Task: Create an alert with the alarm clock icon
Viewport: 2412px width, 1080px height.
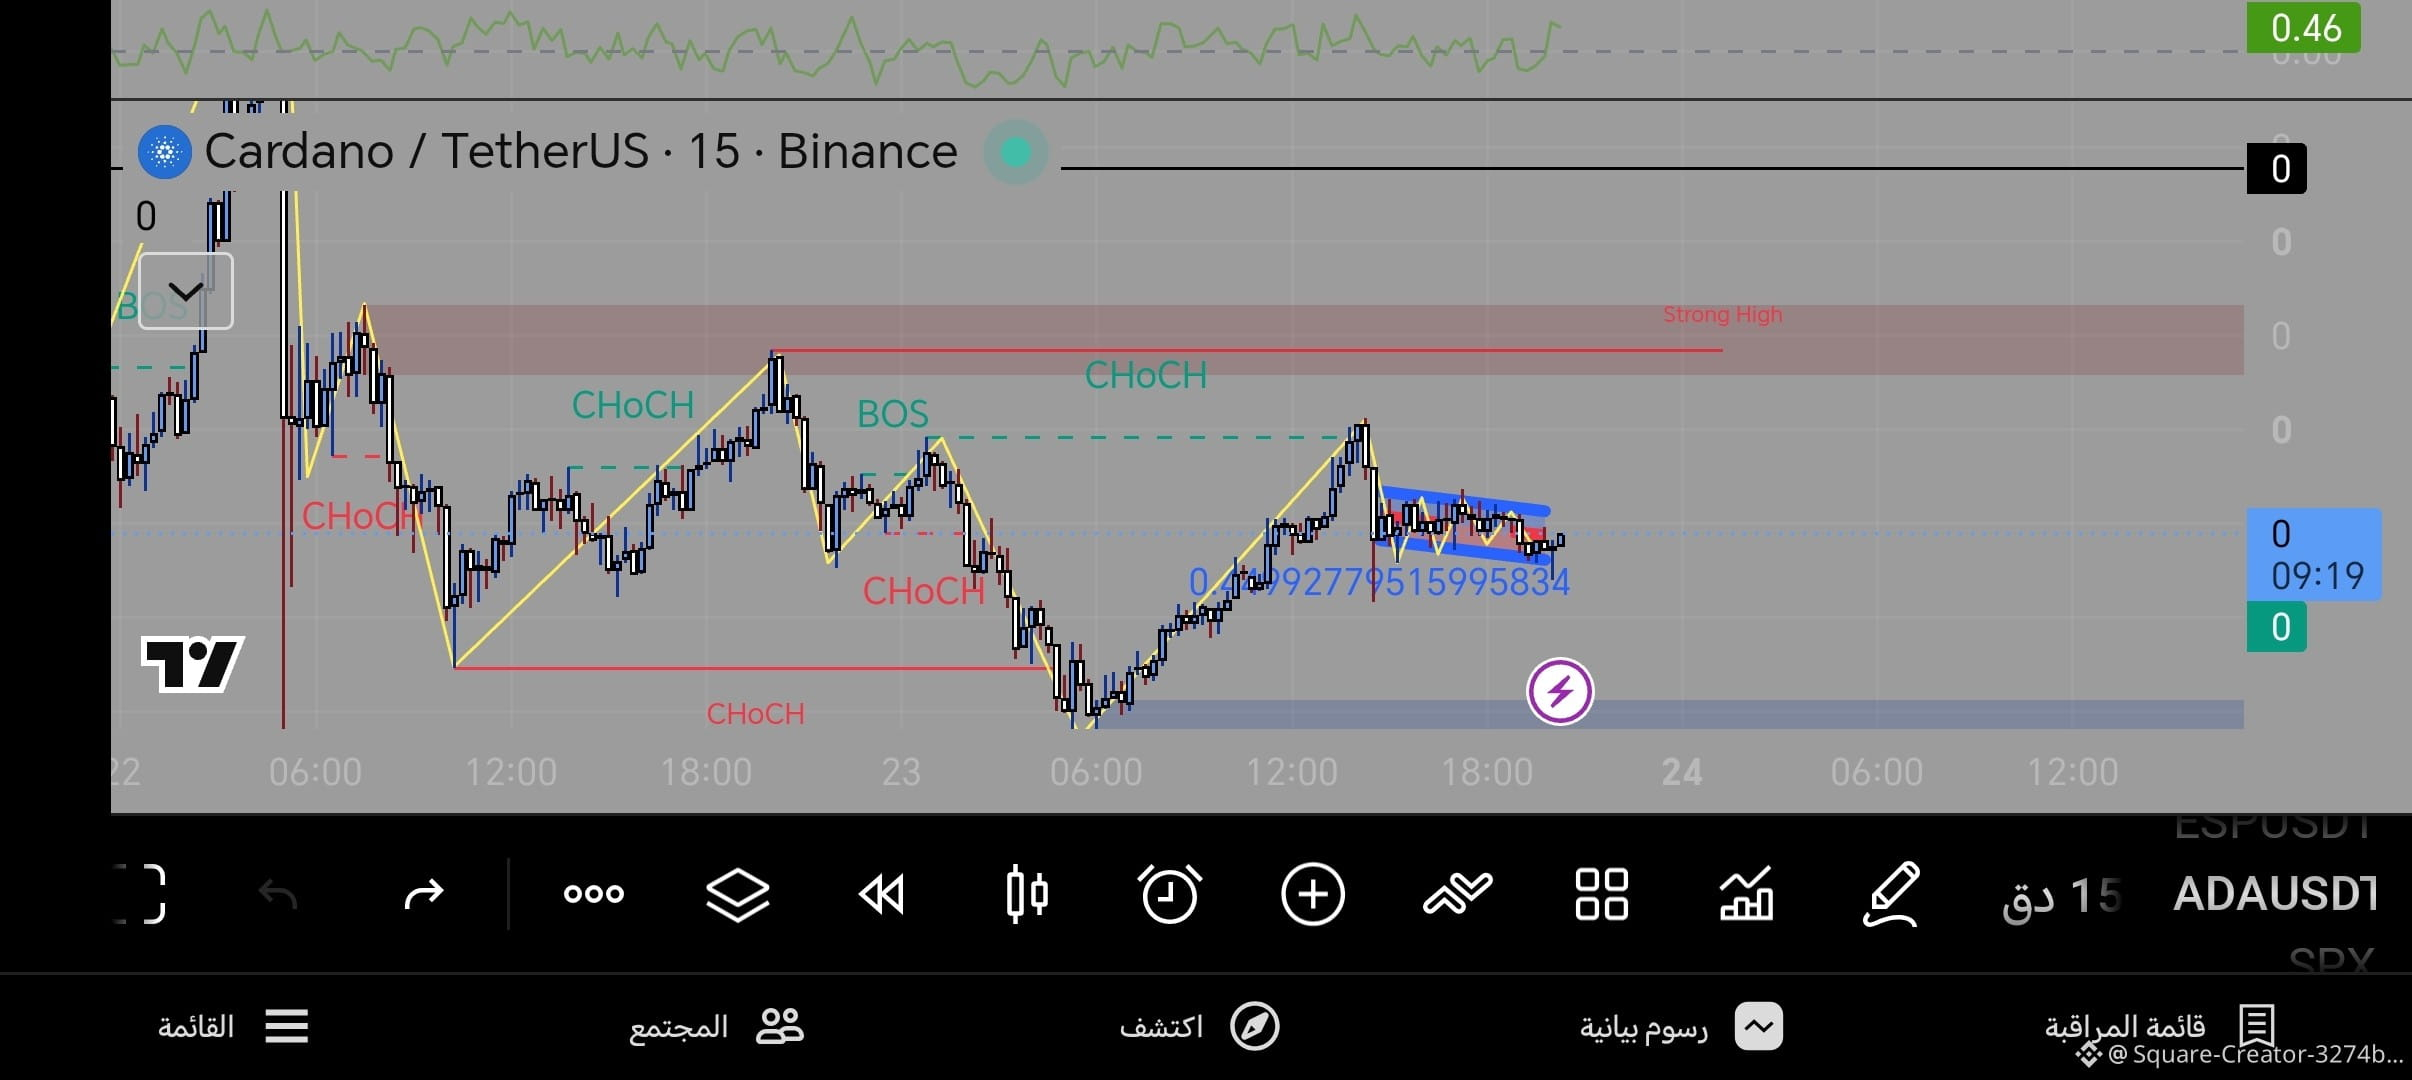Action: coord(1169,894)
